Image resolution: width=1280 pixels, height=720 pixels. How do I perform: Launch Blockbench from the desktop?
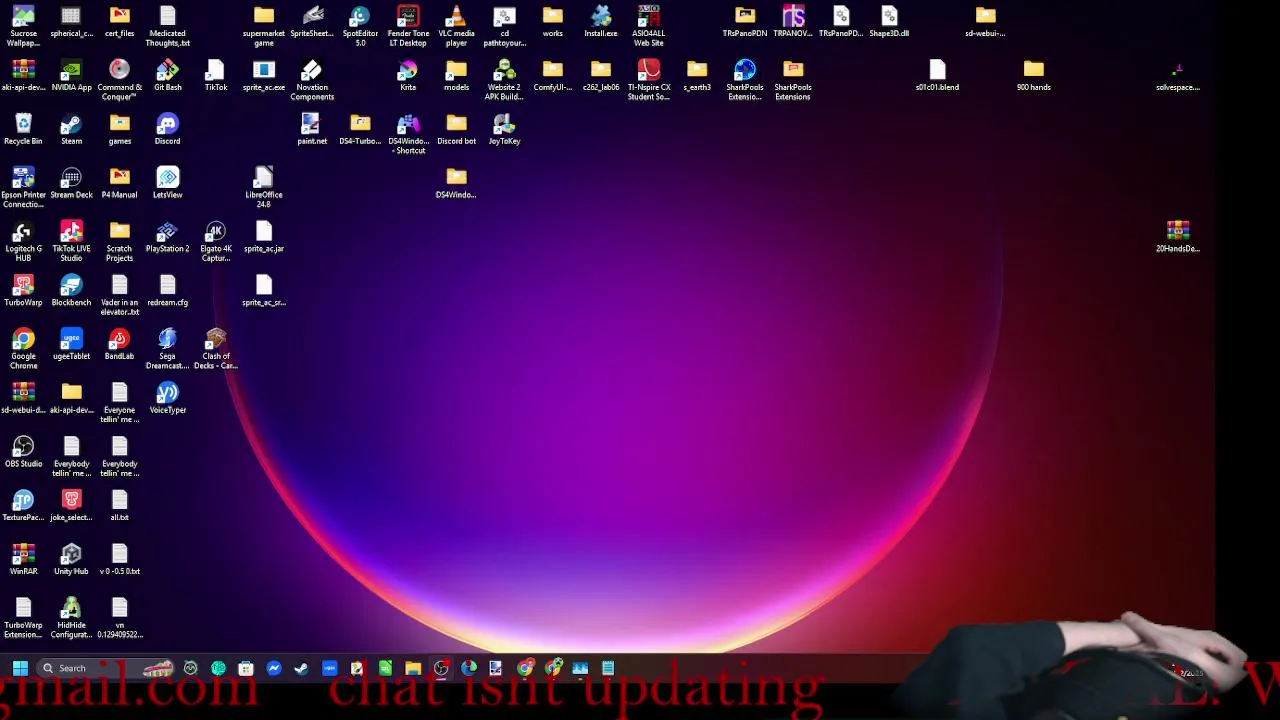(x=71, y=291)
